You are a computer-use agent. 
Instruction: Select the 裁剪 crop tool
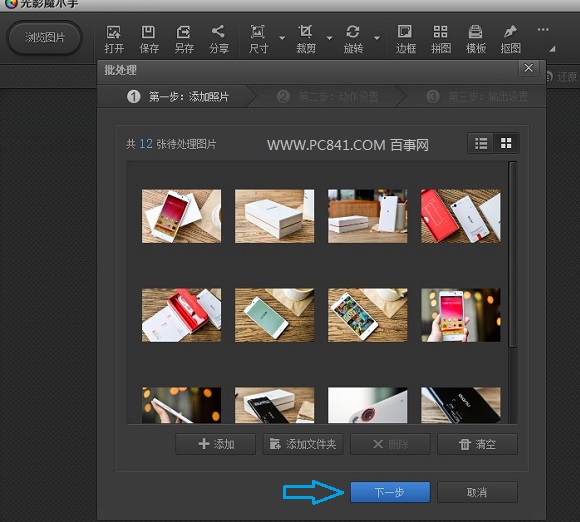[306, 39]
